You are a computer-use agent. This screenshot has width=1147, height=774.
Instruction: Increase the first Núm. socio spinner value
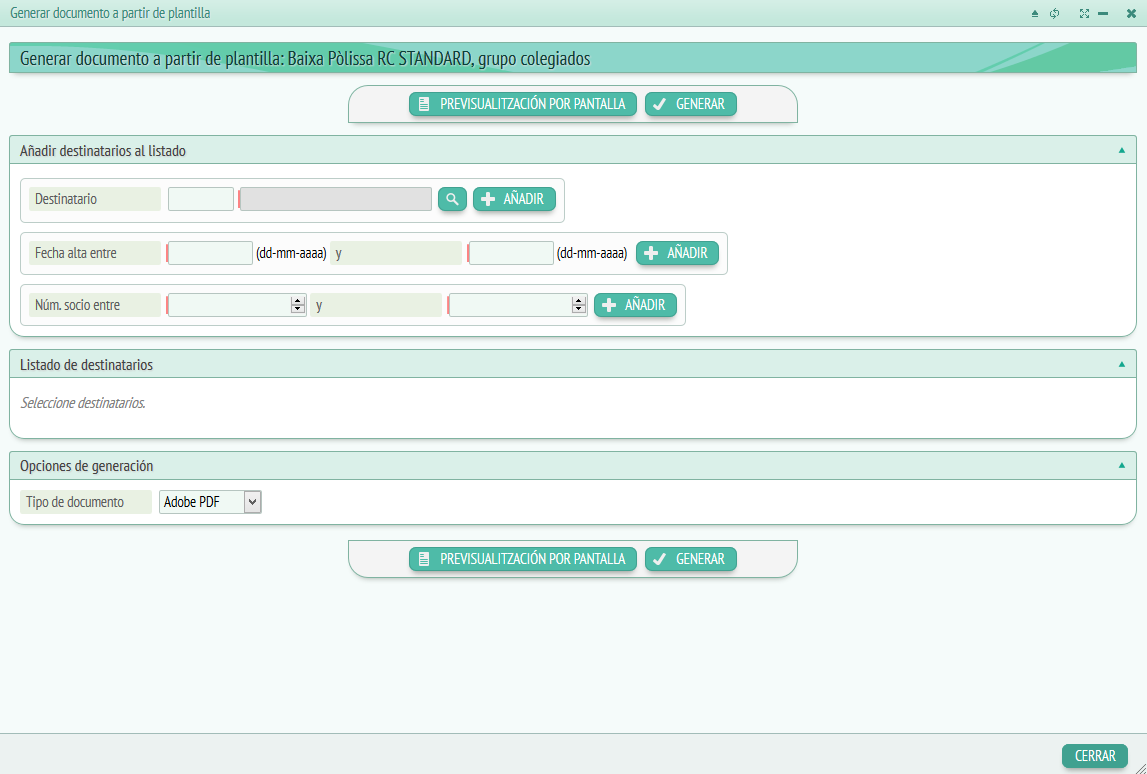click(297, 301)
